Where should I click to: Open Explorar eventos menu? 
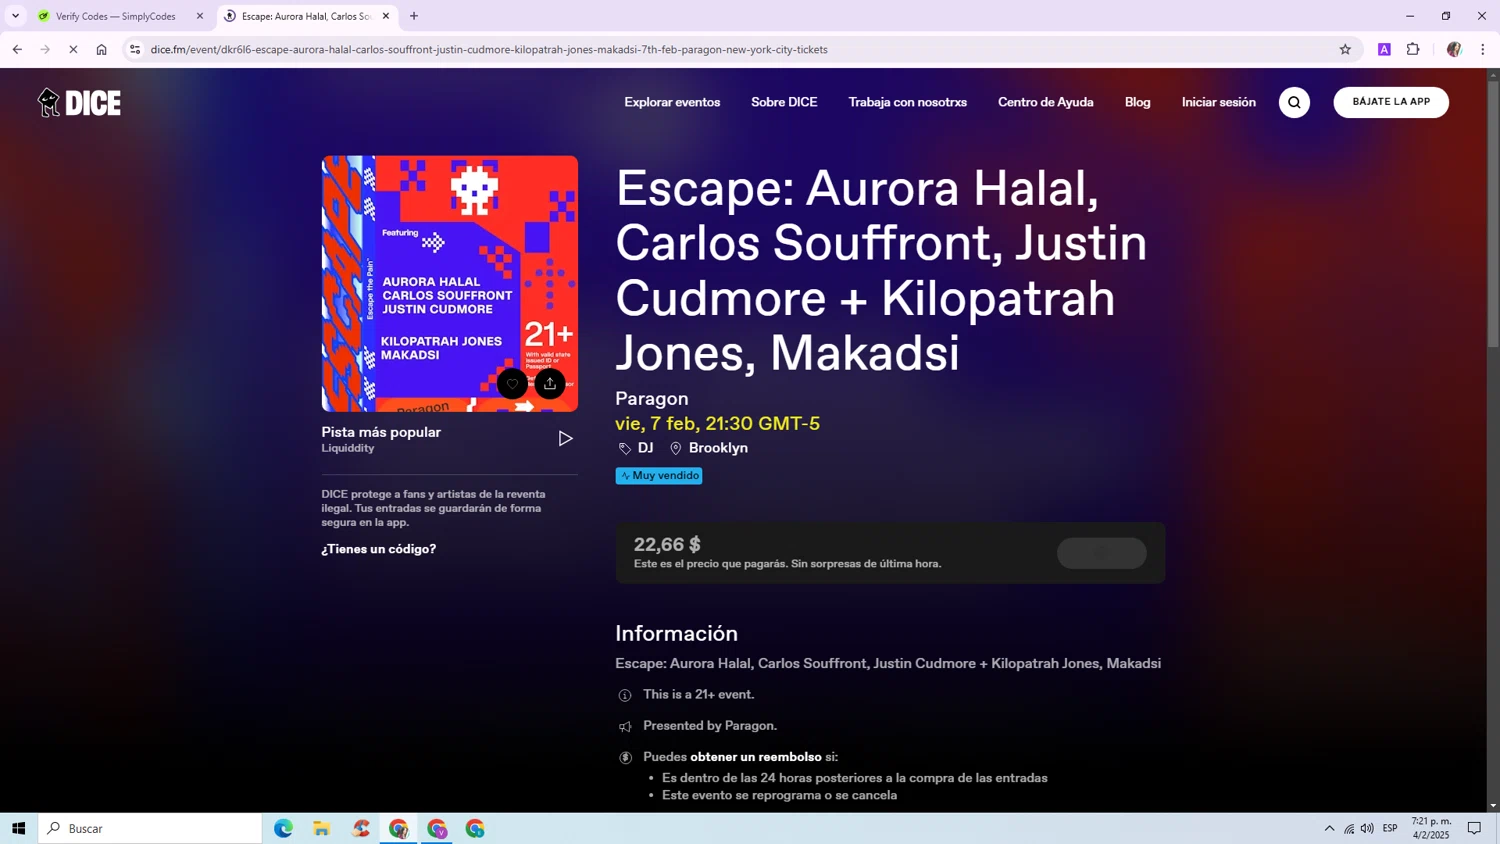(672, 102)
